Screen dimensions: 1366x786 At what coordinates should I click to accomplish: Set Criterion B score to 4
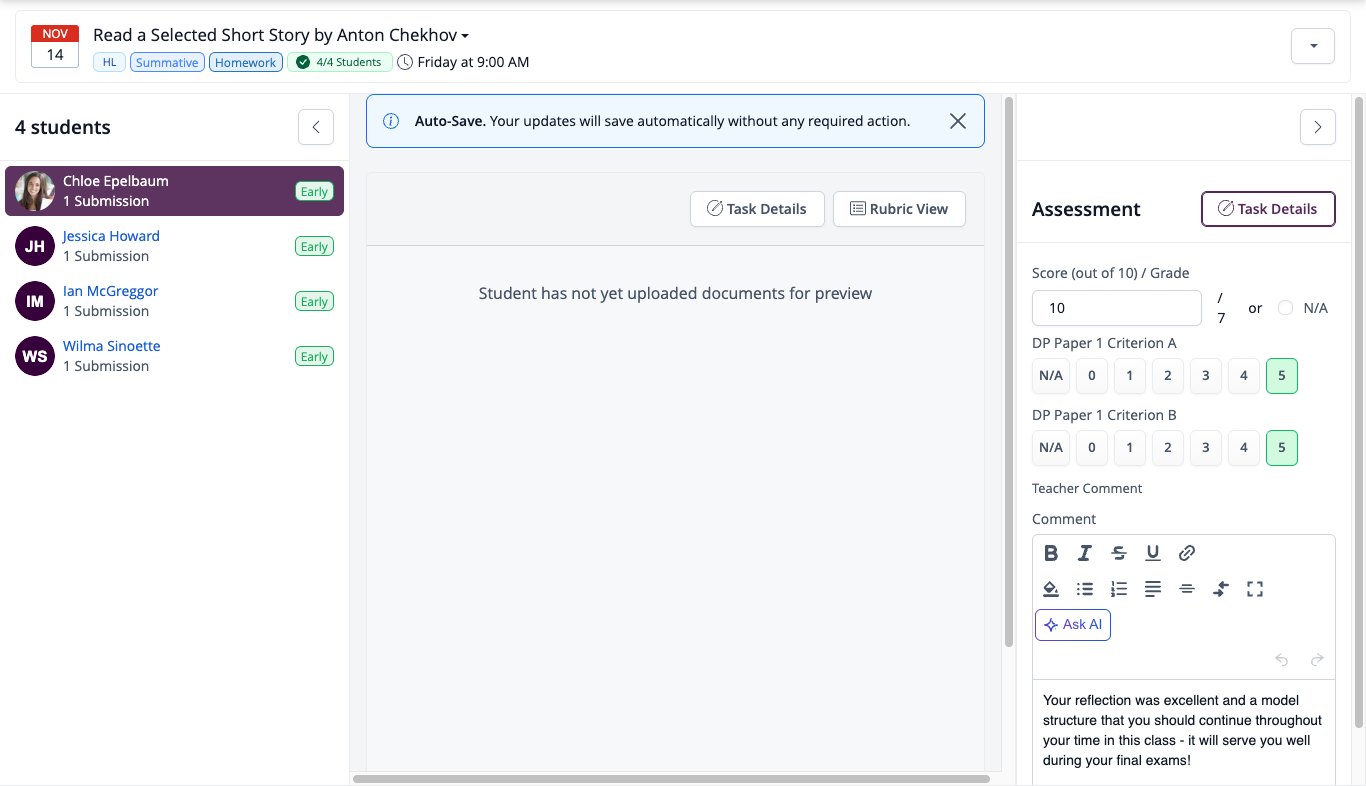pos(1244,448)
